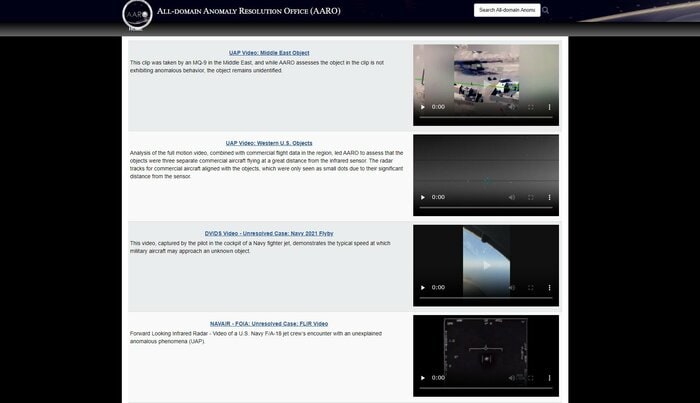Seek on the Middle East Object video progress bar

pos(486,117)
